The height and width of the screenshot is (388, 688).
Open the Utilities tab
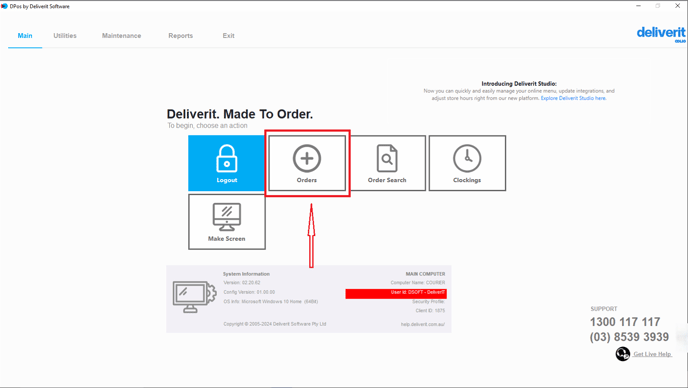click(65, 36)
